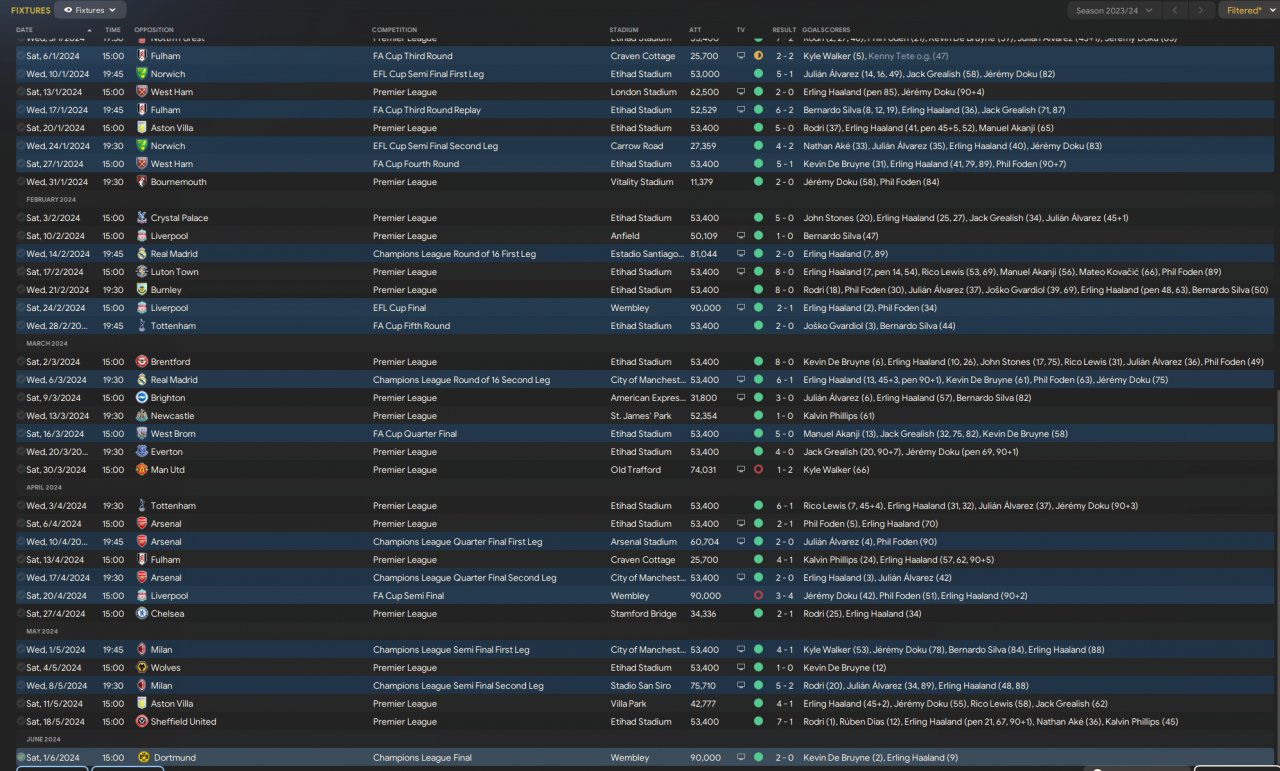This screenshot has height=771, width=1280.
Task: Click the Crystal Palace club badge
Action: 141,218
